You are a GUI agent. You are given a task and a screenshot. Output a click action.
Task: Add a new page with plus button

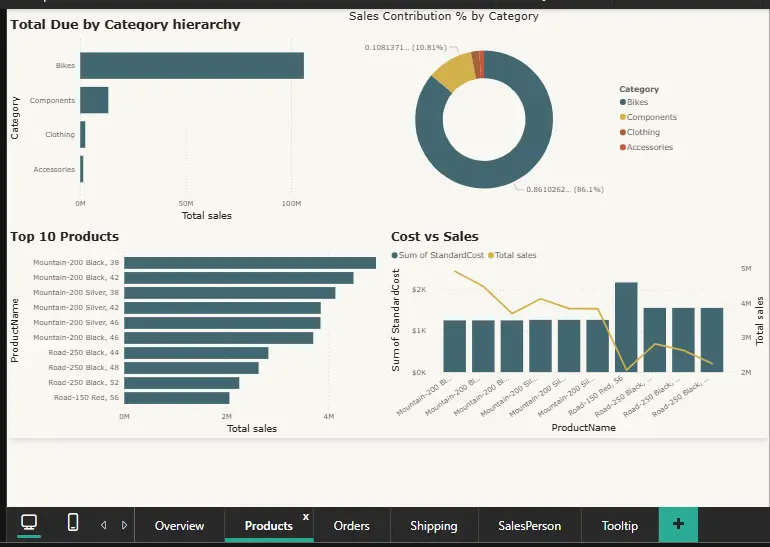[678, 524]
